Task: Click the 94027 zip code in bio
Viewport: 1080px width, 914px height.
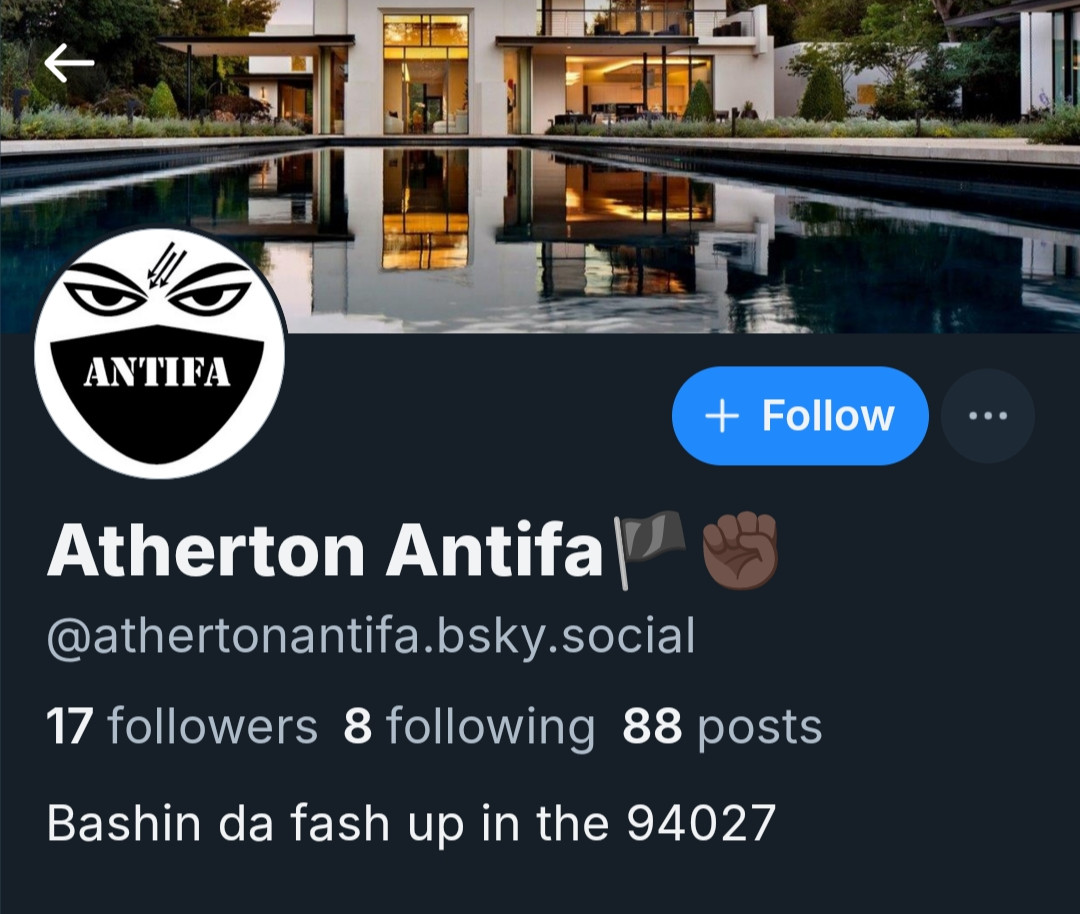Action: 700,823
